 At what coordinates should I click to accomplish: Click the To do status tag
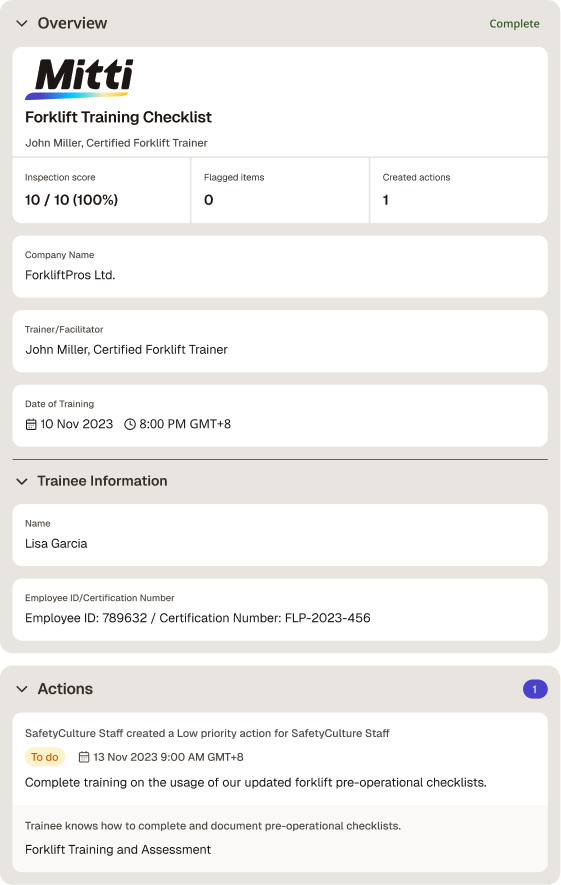[x=45, y=757]
